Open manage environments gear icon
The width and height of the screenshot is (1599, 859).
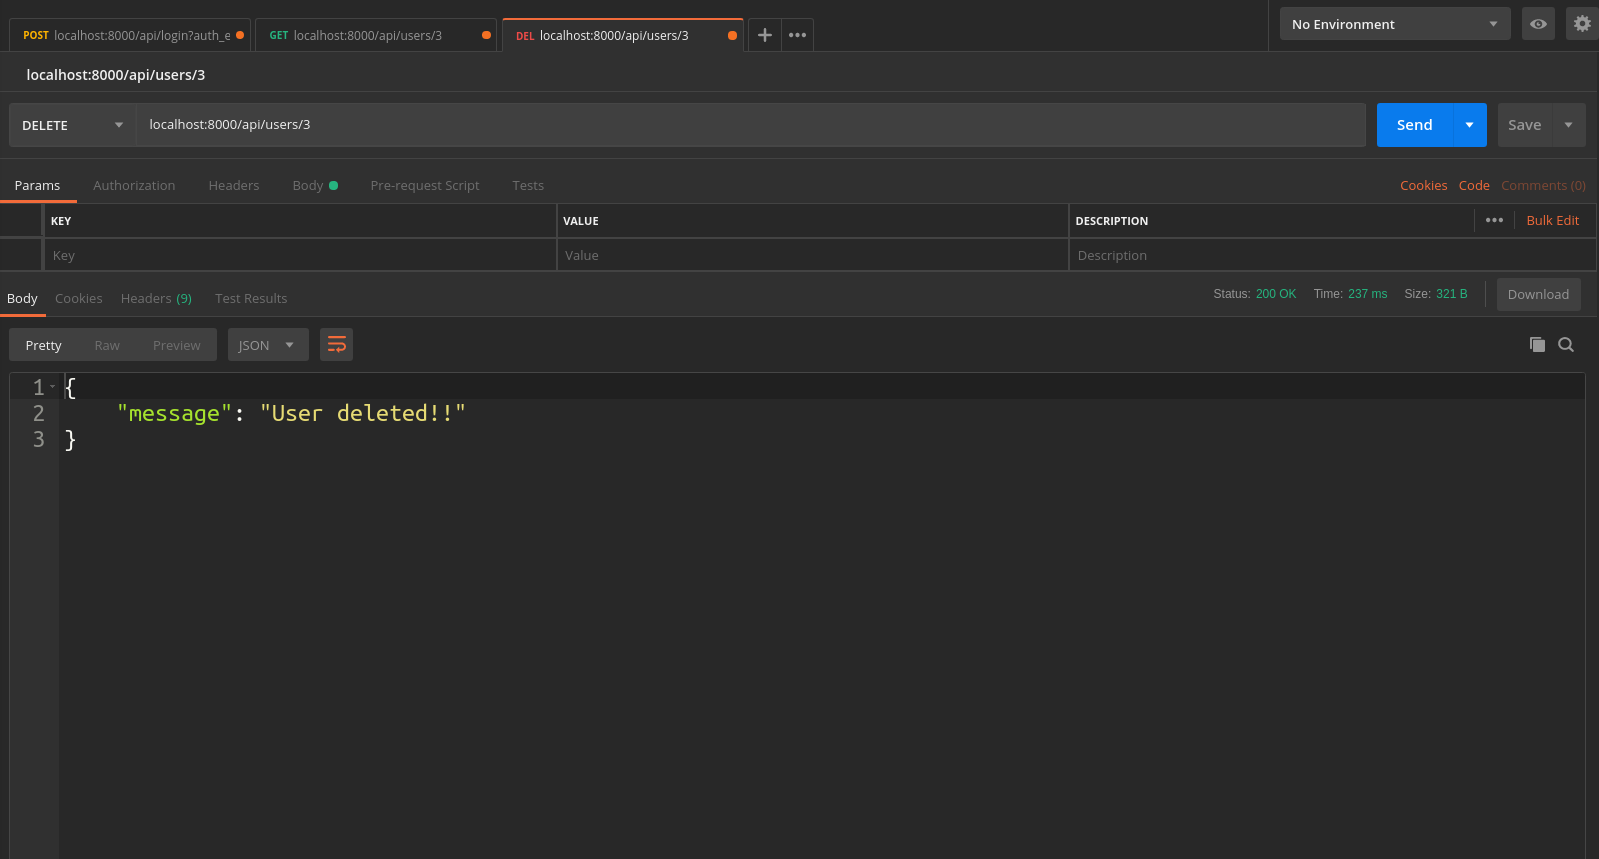(1582, 24)
